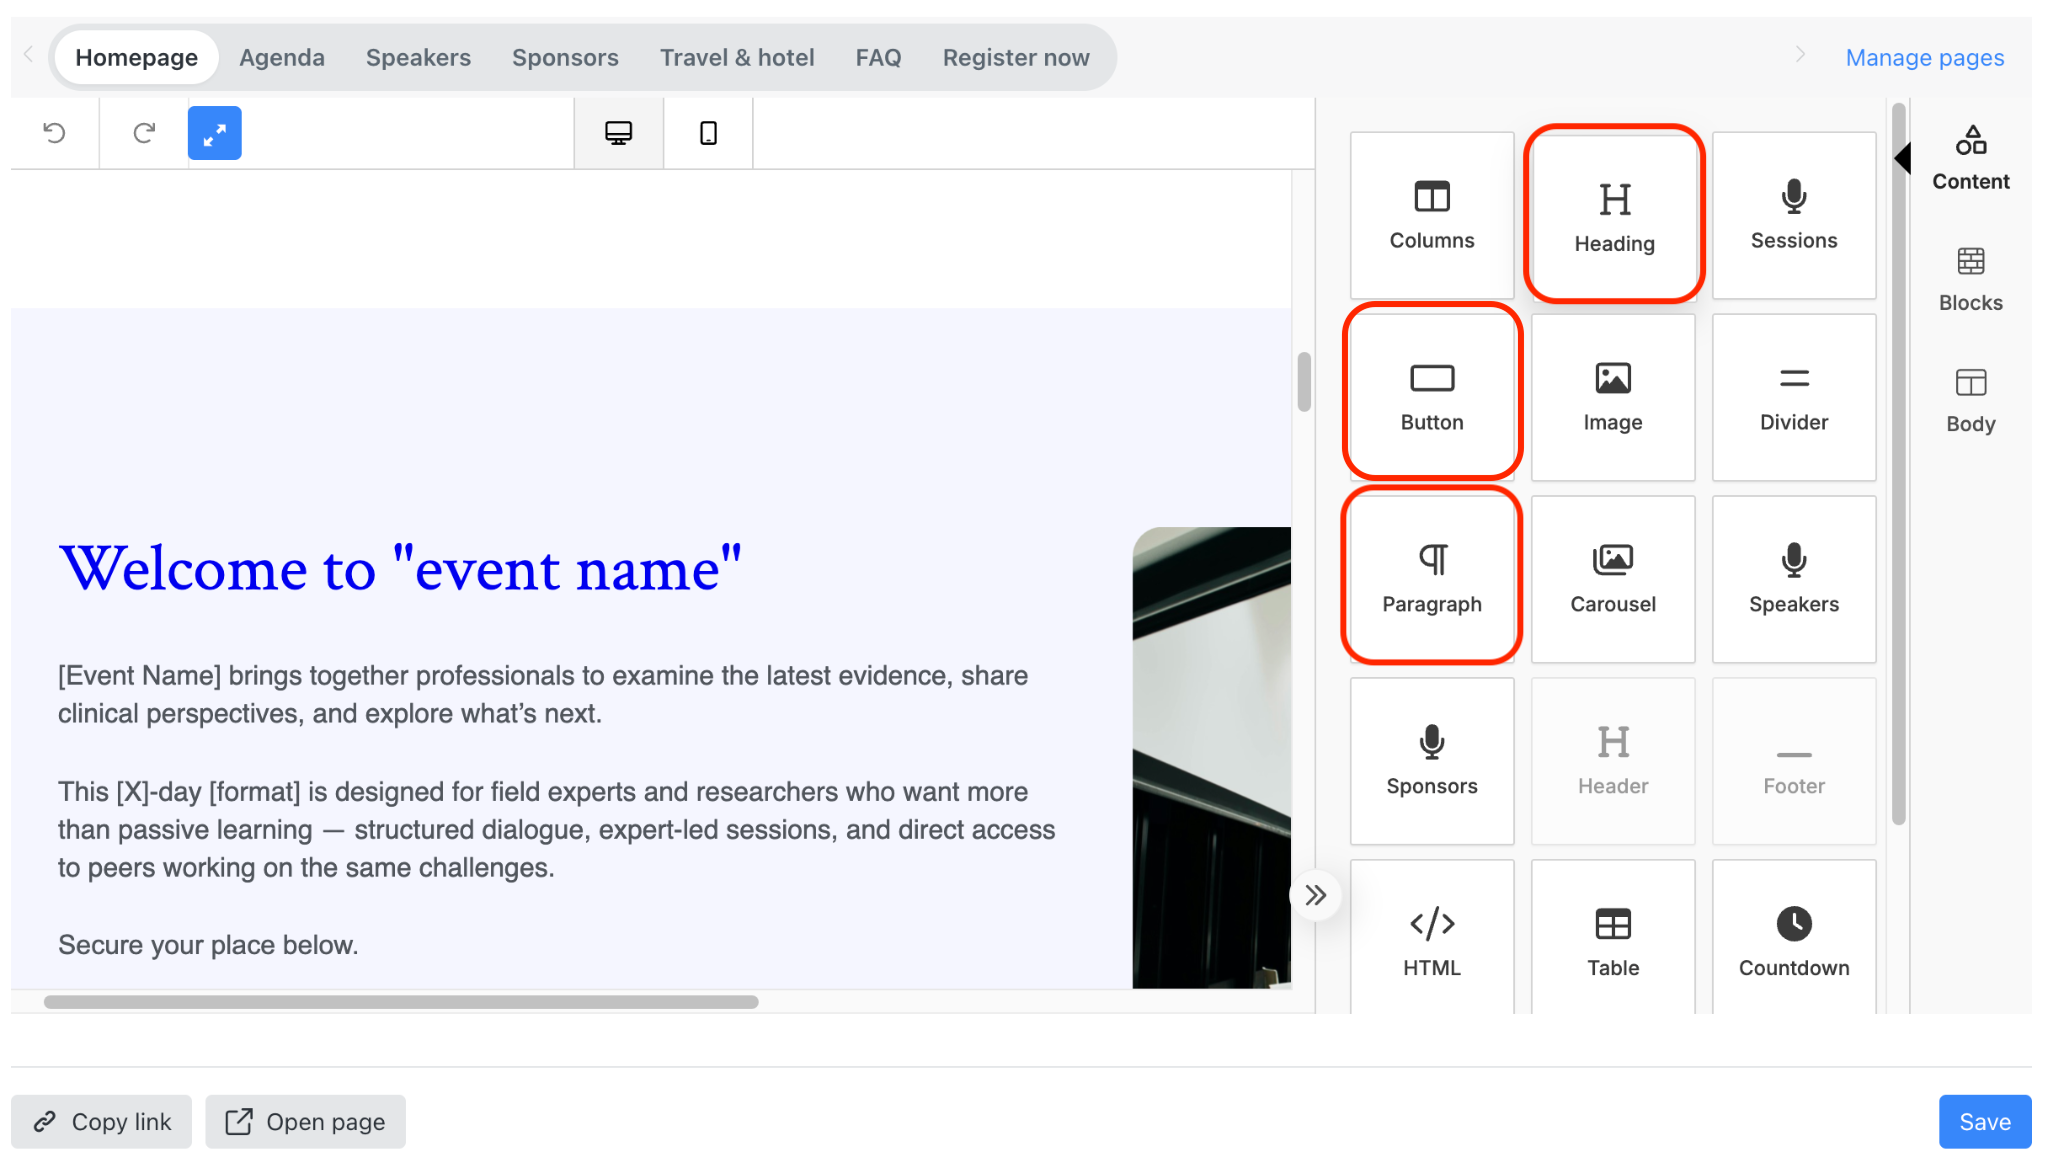The width and height of the screenshot is (2048, 1176).
Task: Select the disabled Header block
Action: click(x=1613, y=761)
